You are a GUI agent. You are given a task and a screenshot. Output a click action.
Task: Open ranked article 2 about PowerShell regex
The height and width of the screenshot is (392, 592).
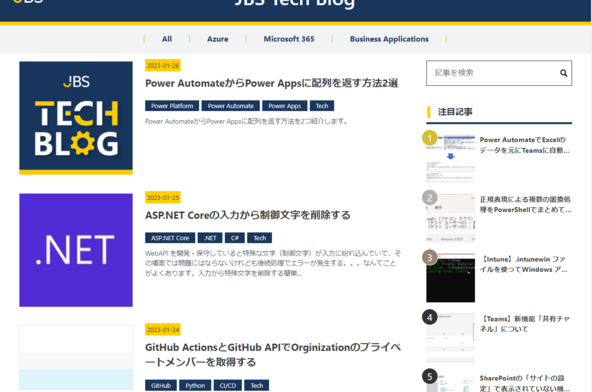525,204
